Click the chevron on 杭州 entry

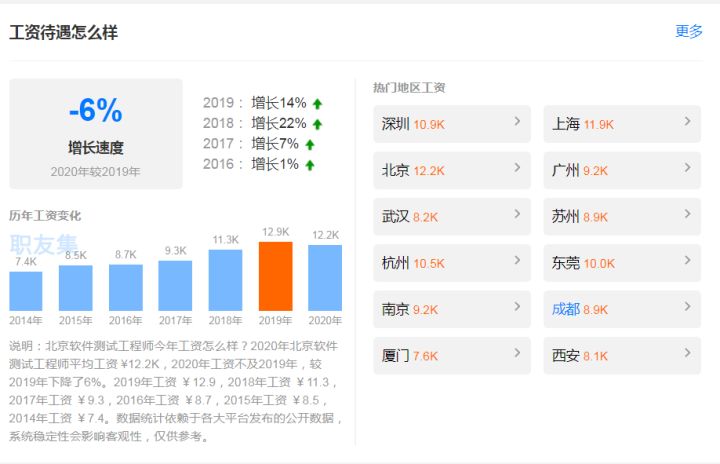[x=517, y=261]
